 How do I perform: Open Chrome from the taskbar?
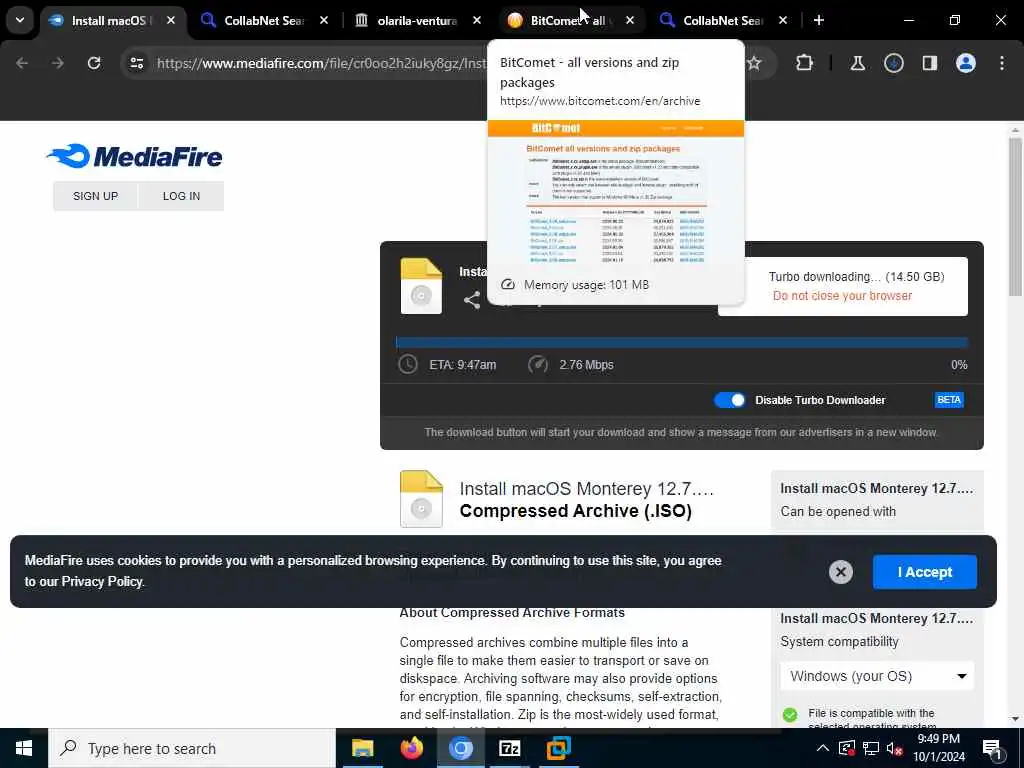pyautogui.click(x=460, y=748)
